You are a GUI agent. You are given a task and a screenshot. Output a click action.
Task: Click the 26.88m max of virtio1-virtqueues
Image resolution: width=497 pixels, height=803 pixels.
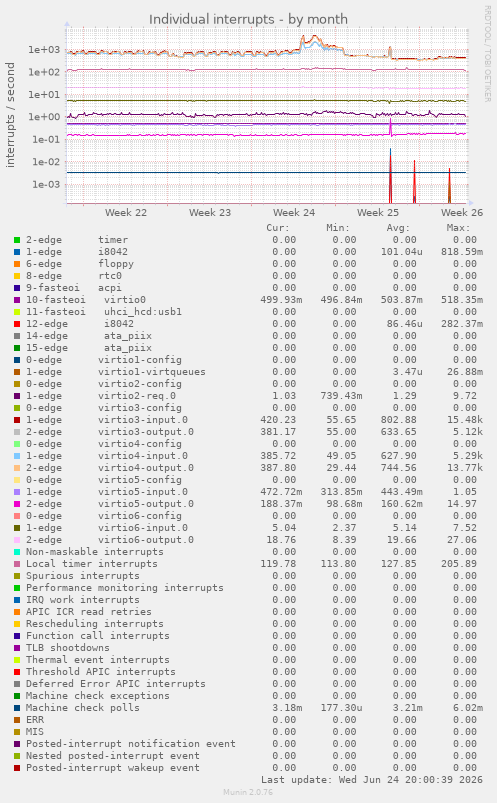pyautogui.click(x=465, y=372)
